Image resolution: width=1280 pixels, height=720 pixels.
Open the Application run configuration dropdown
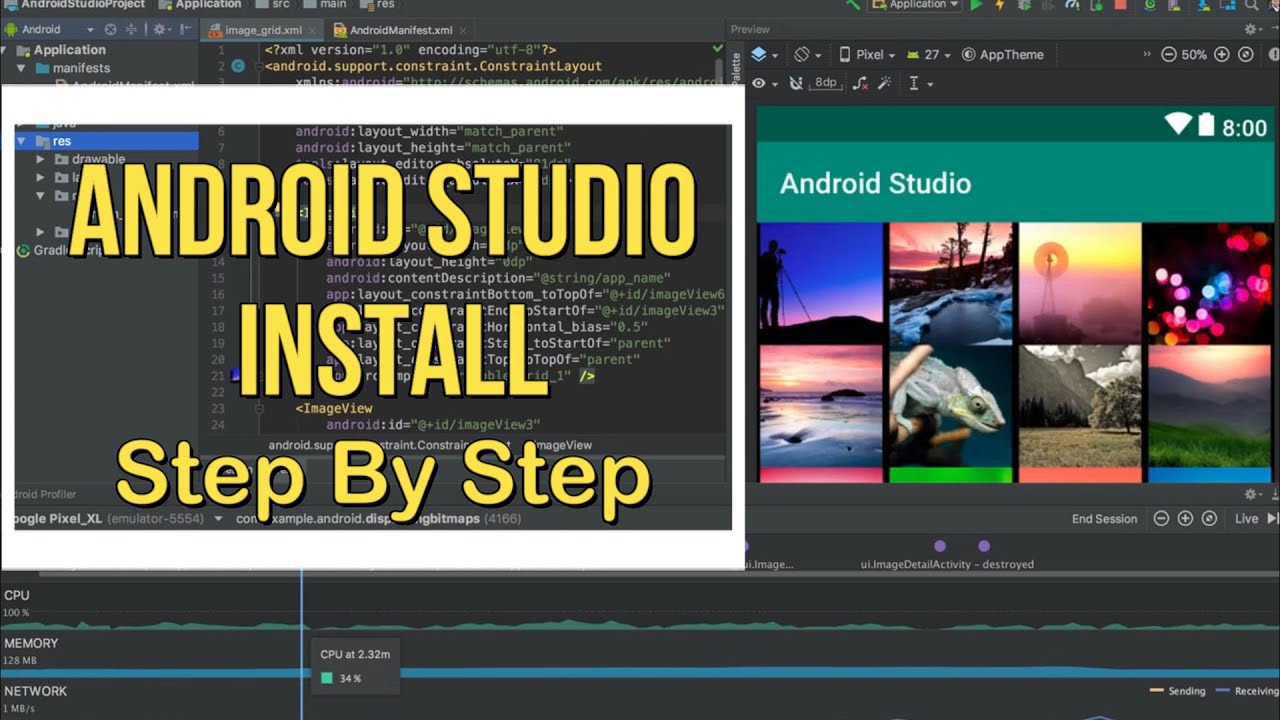point(915,5)
